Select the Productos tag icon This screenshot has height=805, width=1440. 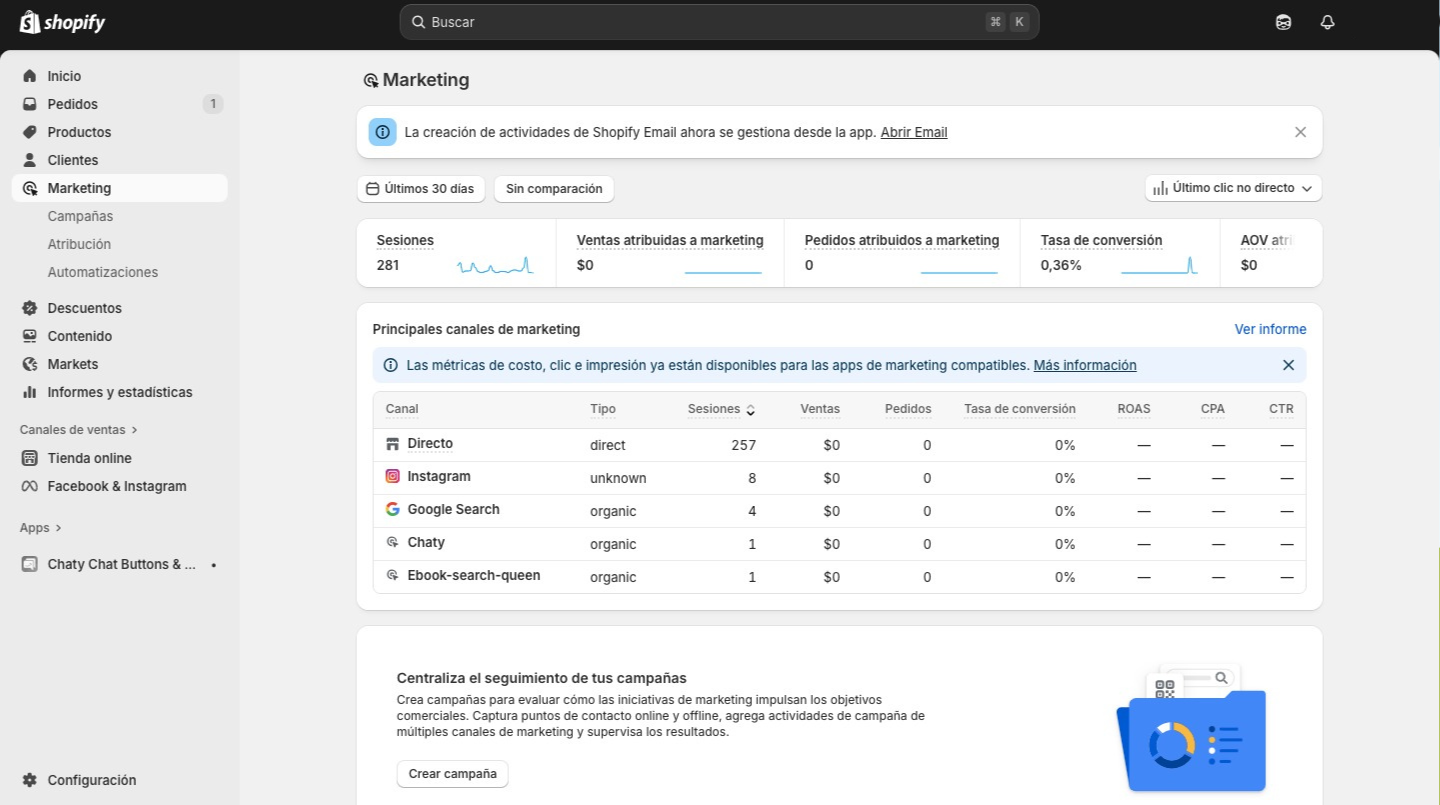29,132
